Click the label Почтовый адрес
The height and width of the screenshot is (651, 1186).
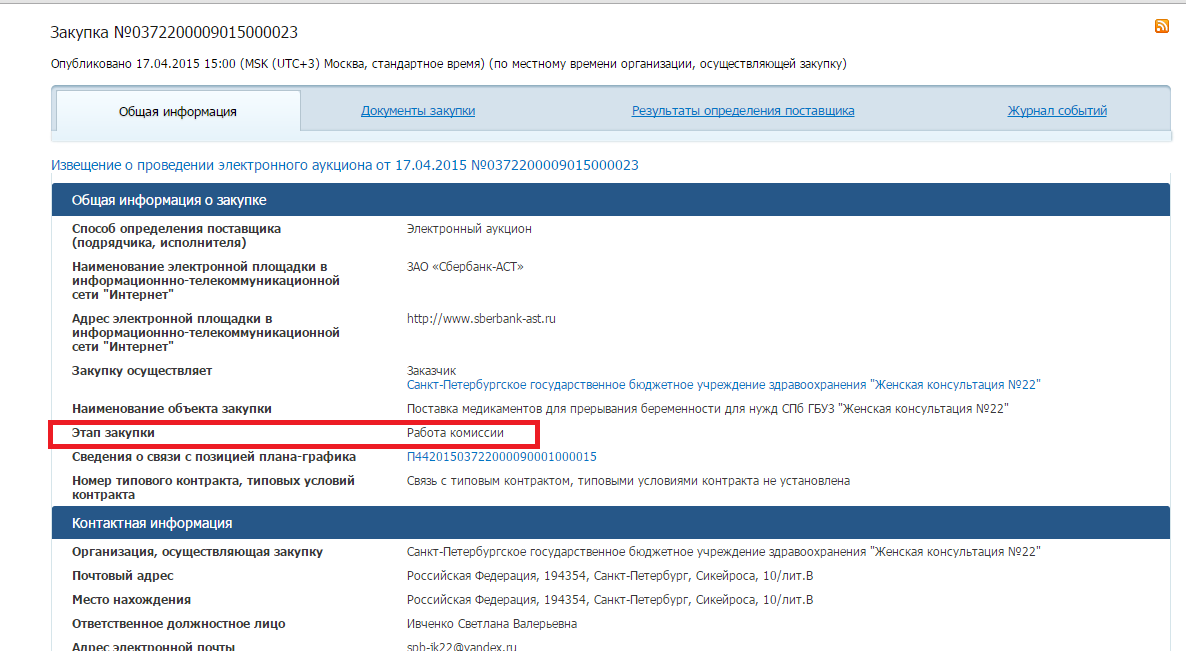pyautogui.click(x=123, y=575)
